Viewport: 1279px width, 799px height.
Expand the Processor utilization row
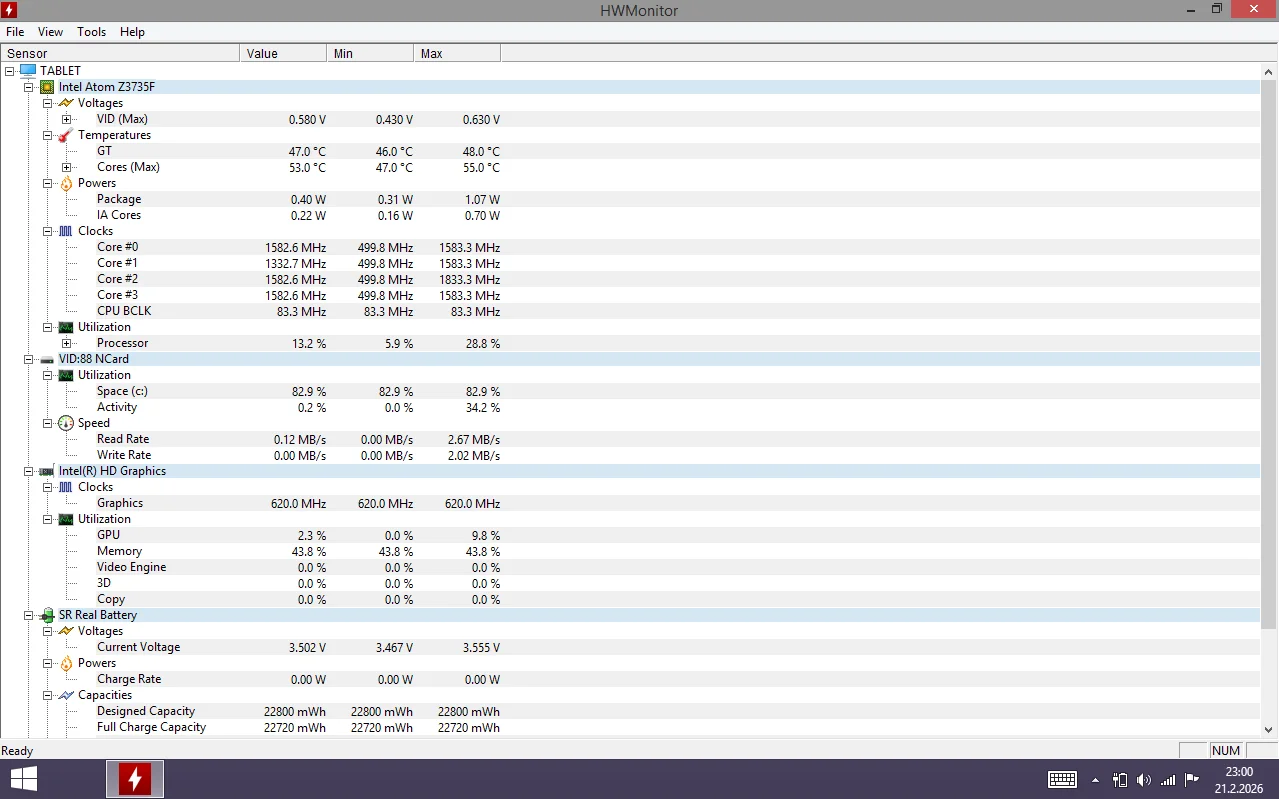pyautogui.click(x=67, y=343)
